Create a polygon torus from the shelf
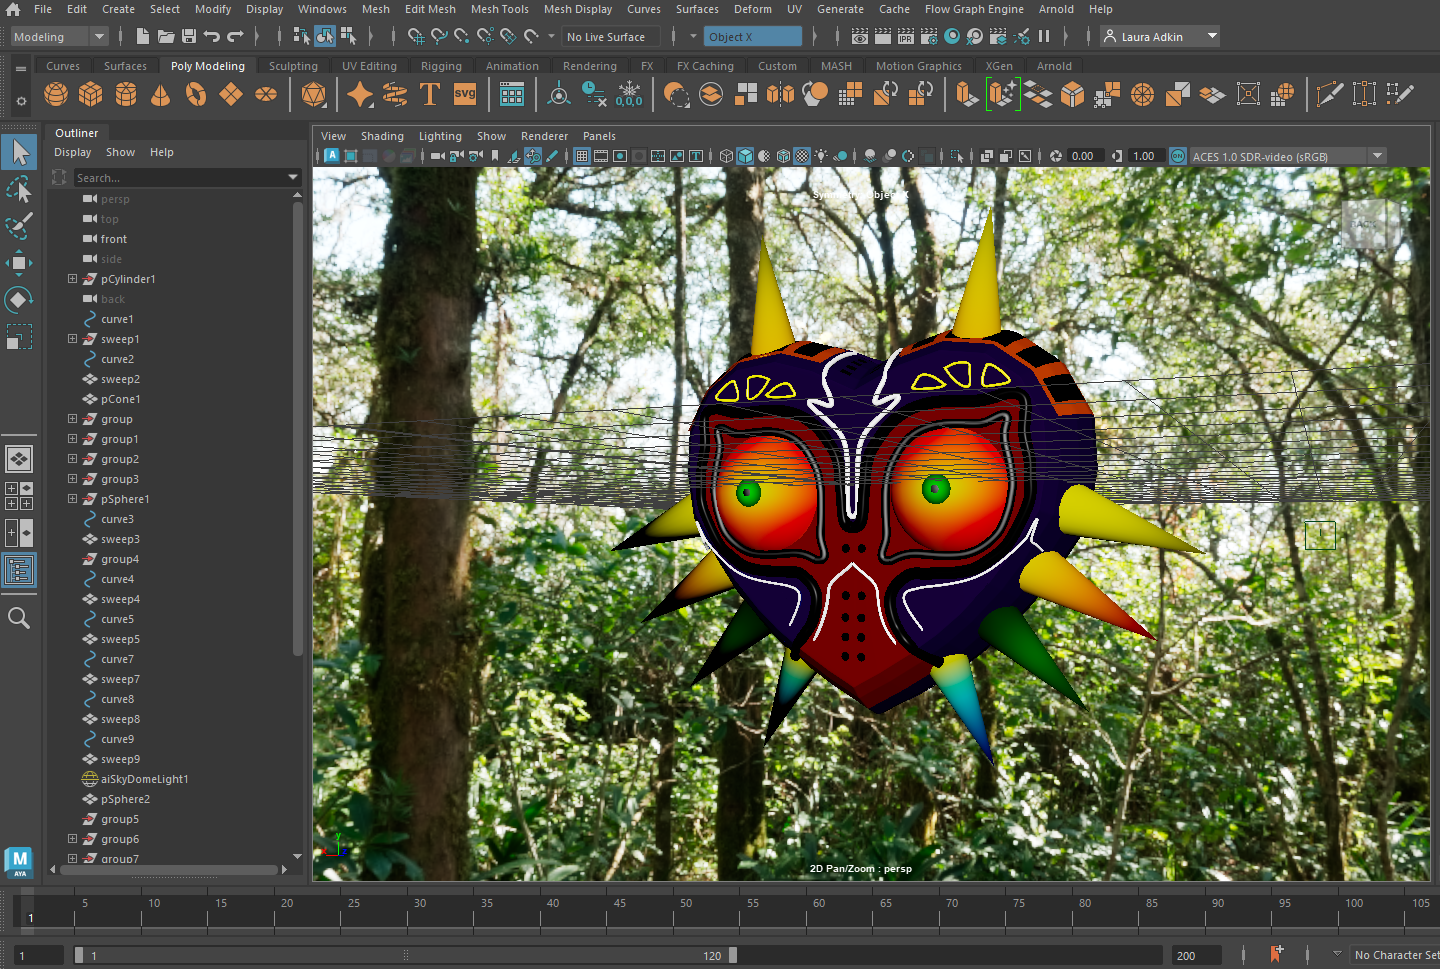The image size is (1440, 969). (x=196, y=95)
